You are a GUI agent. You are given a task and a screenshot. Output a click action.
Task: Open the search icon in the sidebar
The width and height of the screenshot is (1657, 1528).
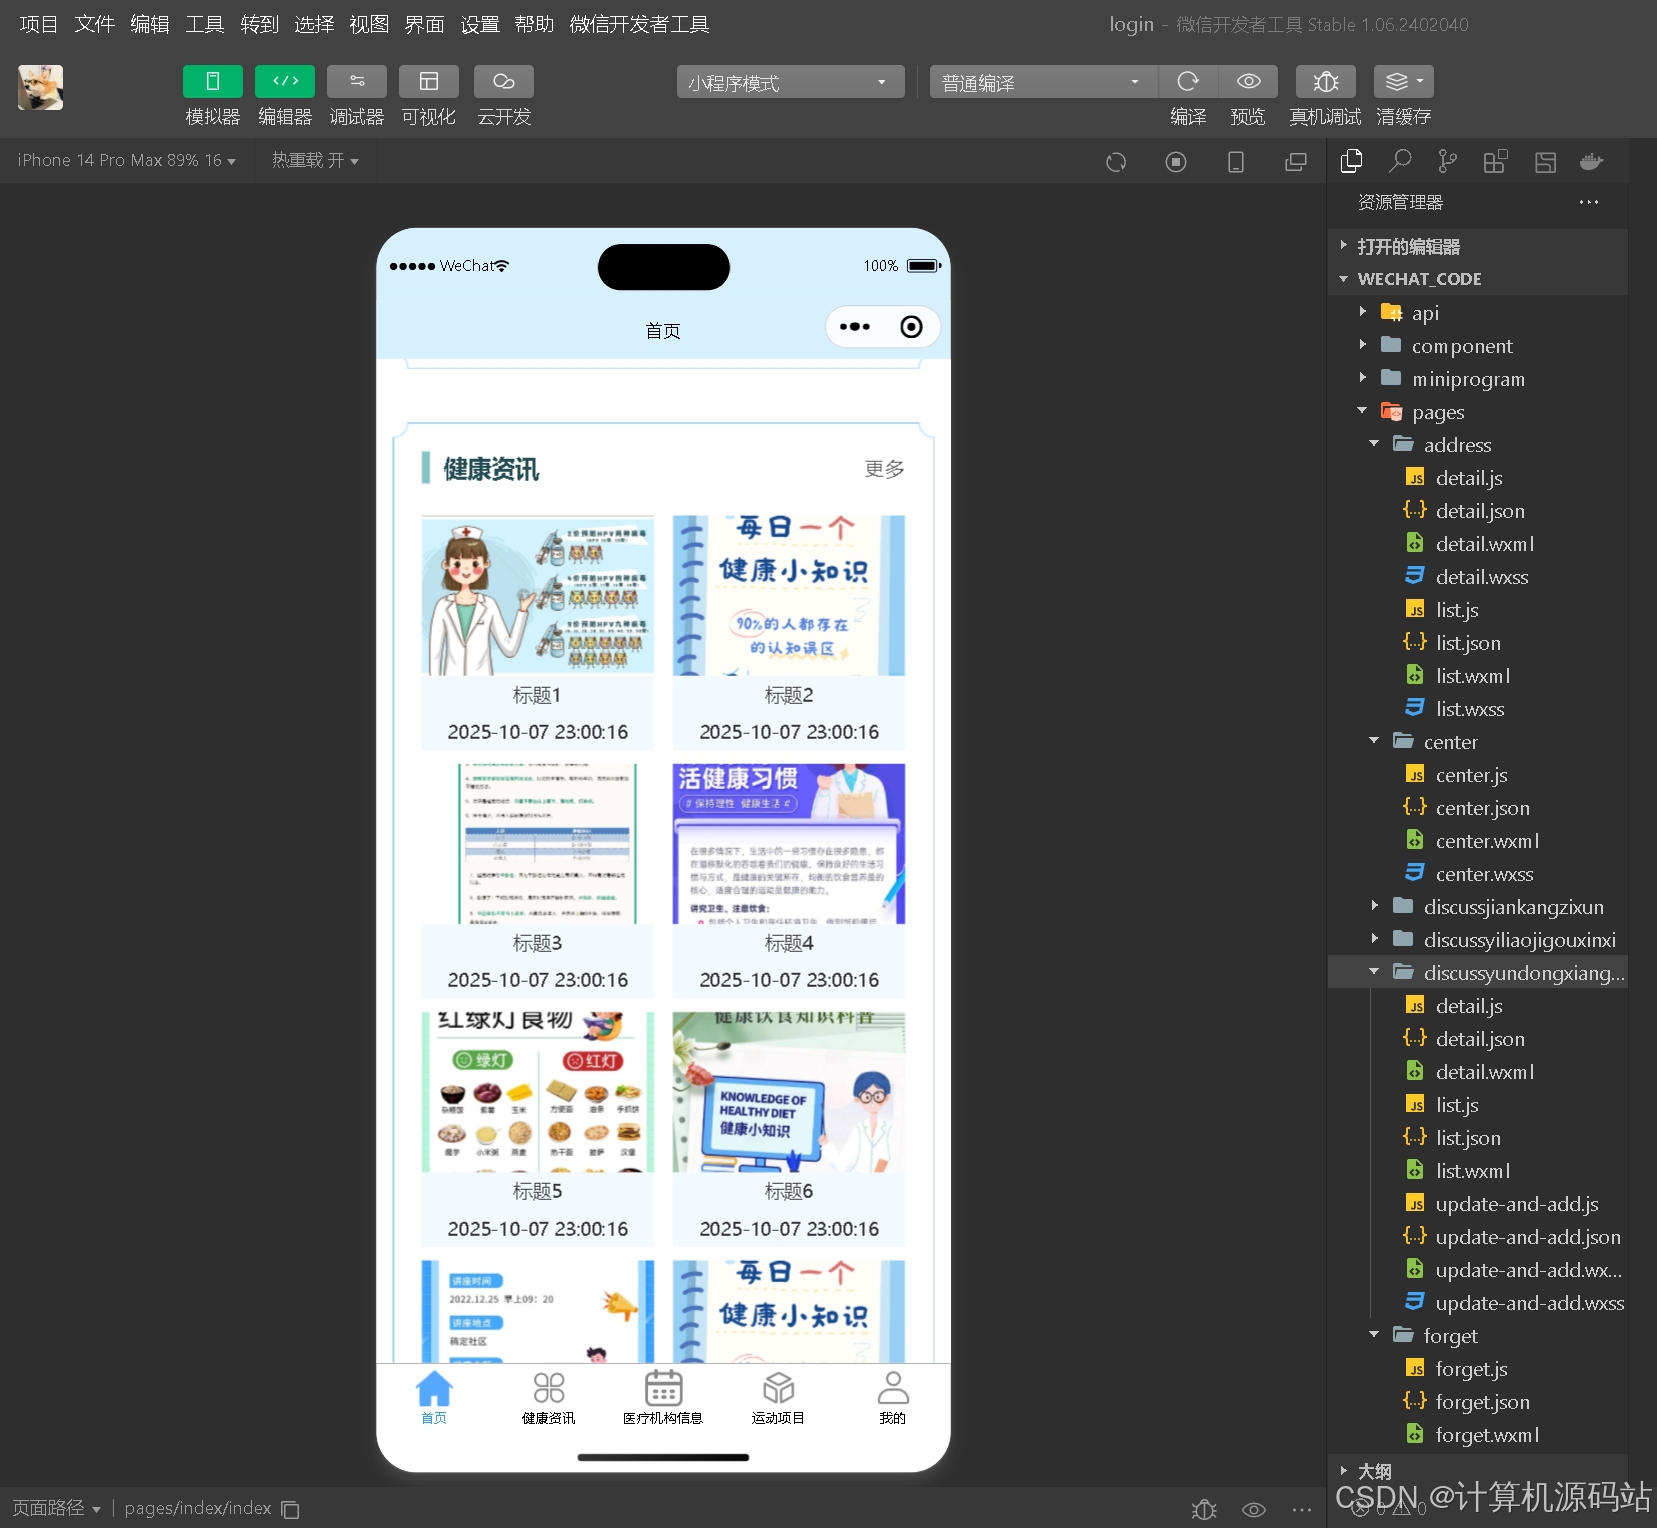[x=1400, y=161]
